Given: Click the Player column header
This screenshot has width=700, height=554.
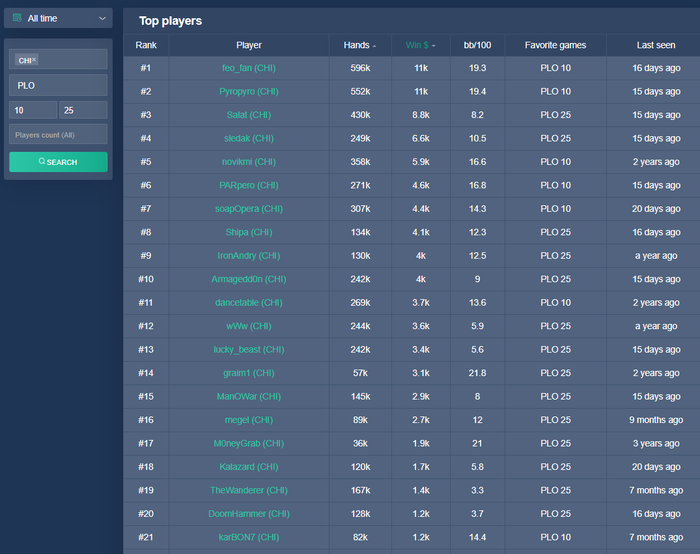Looking at the screenshot, I should coord(249,45).
